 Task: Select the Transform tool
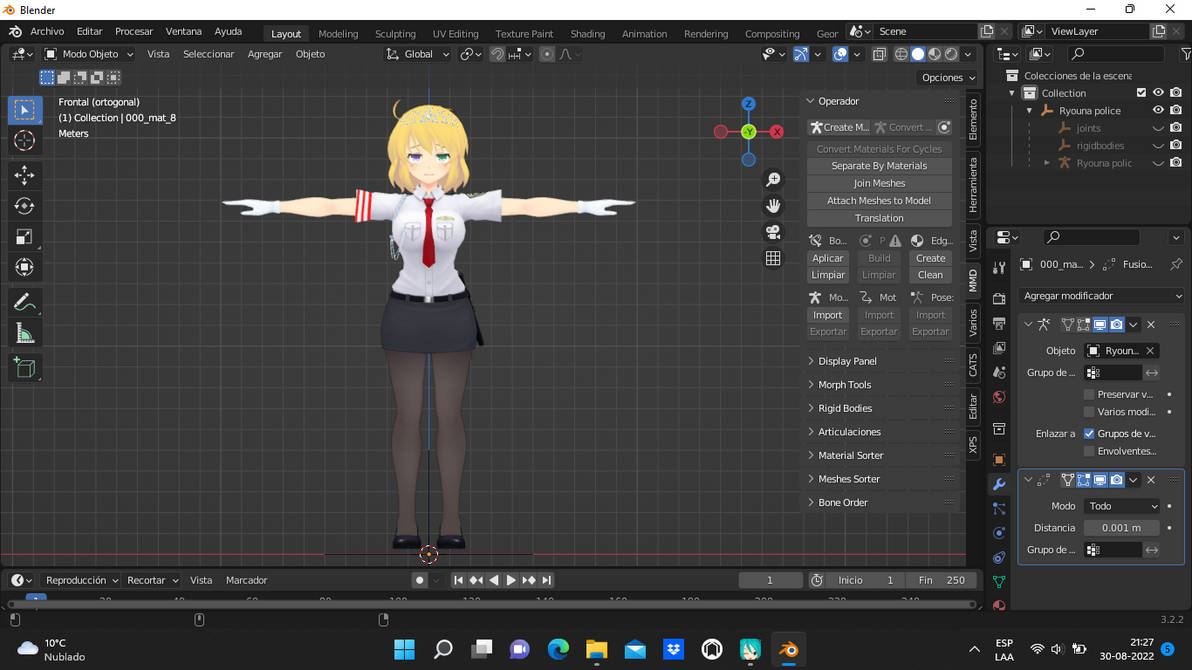[24, 267]
